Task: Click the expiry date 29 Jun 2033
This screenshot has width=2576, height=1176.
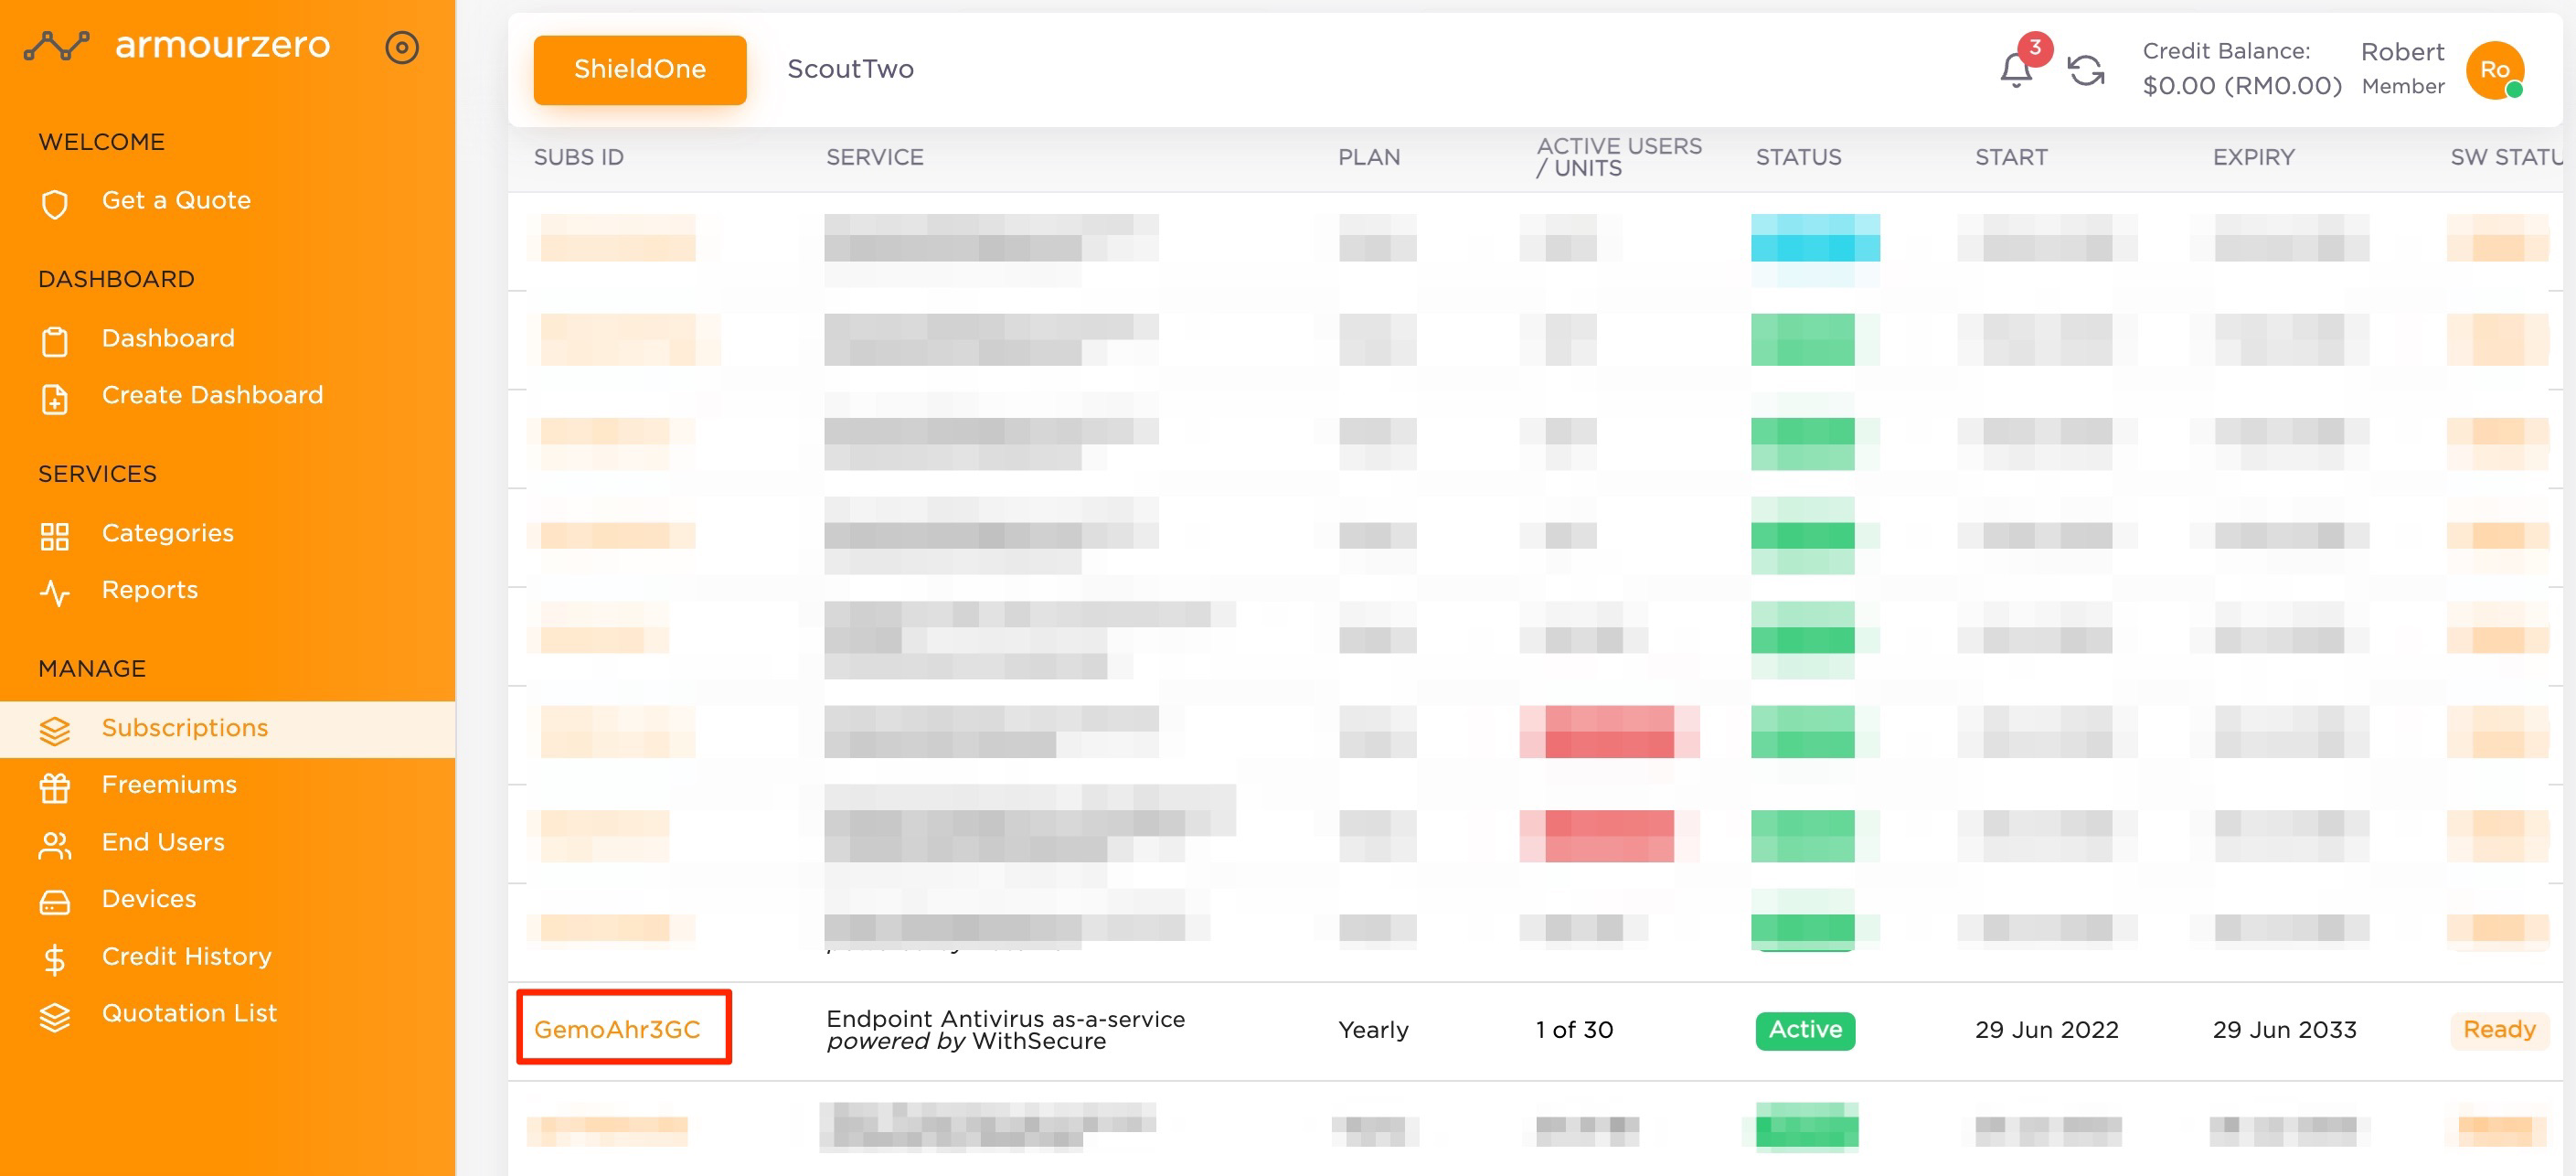Action: tap(2284, 1030)
